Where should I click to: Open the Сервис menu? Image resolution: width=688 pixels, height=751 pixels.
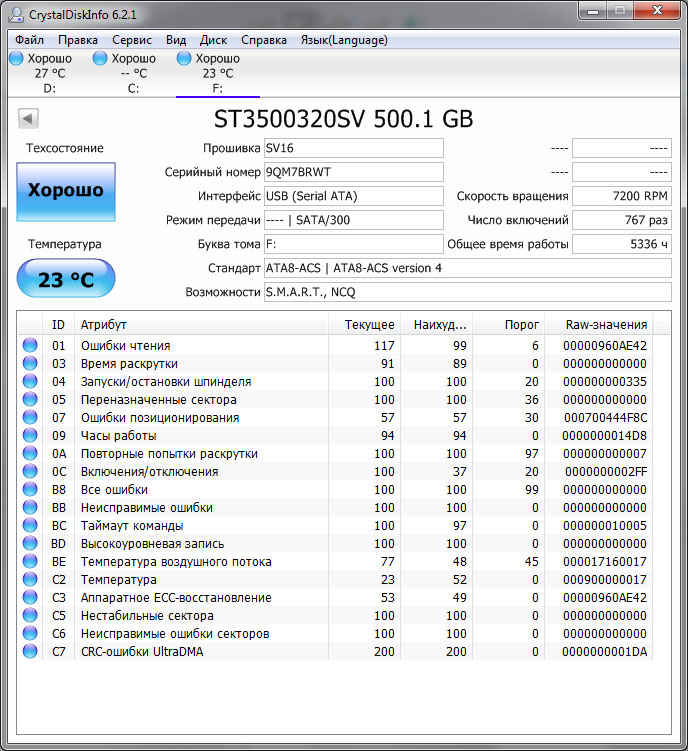[x=132, y=40]
